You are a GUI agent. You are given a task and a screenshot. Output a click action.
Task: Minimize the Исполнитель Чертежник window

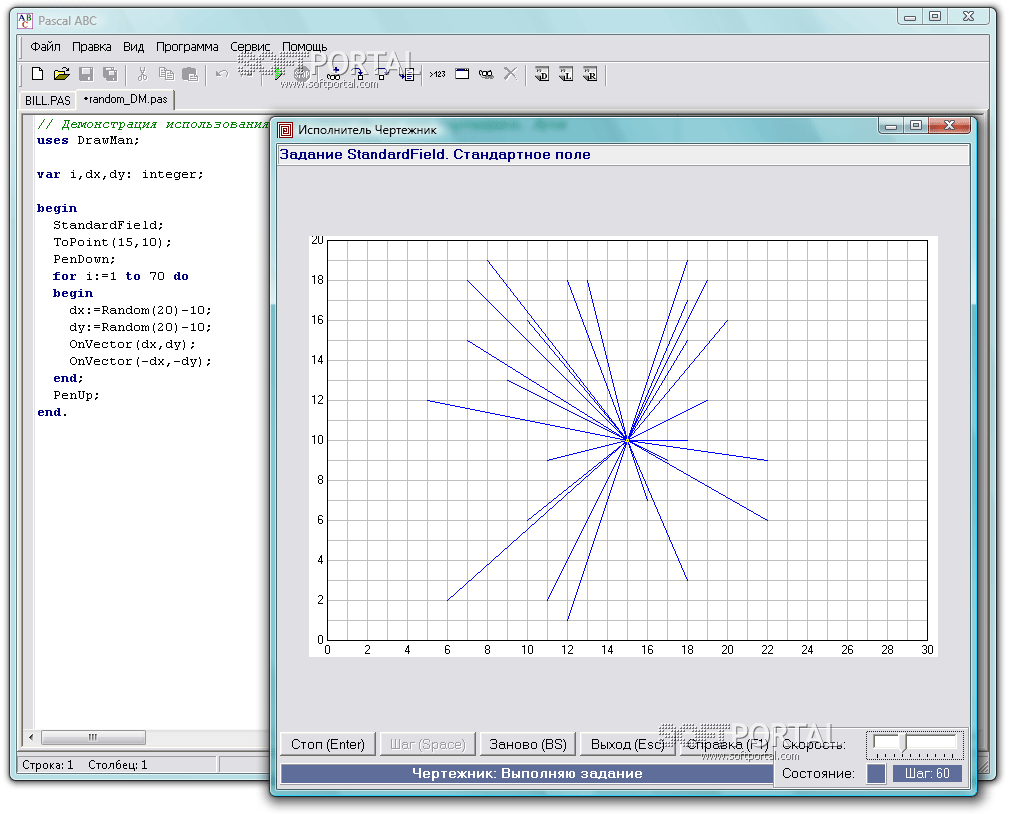pyautogui.click(x=891, y=126)
